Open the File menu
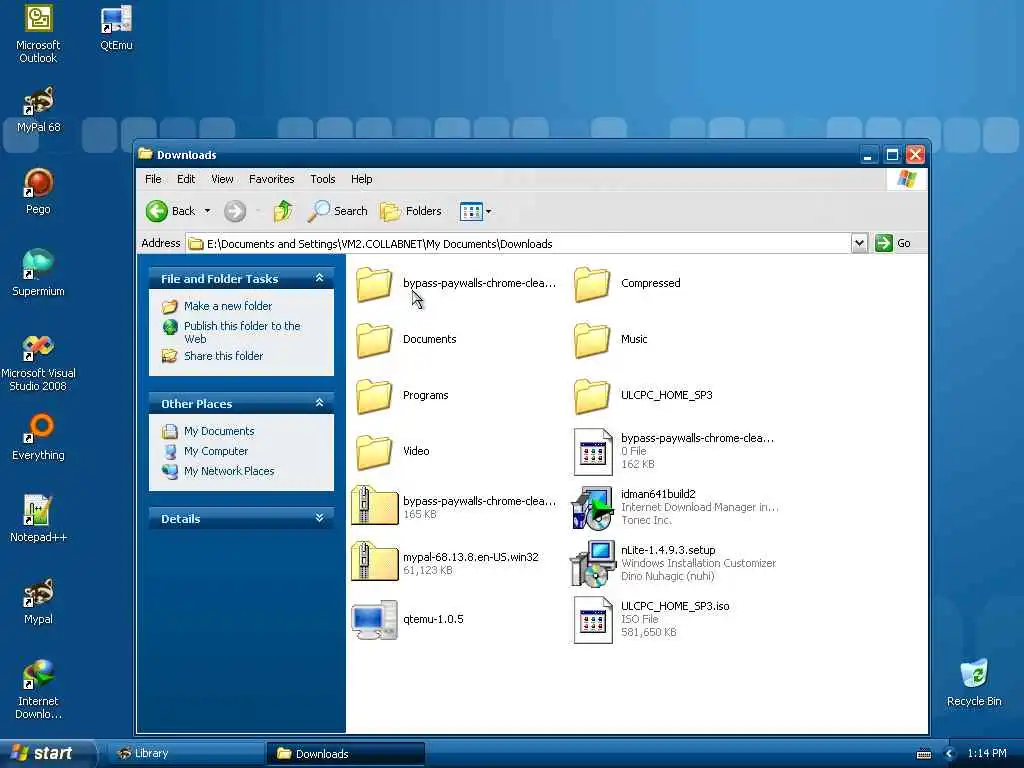Image resolution: width=1024 pixels, height=768 pixels. [x=153, y=179]
